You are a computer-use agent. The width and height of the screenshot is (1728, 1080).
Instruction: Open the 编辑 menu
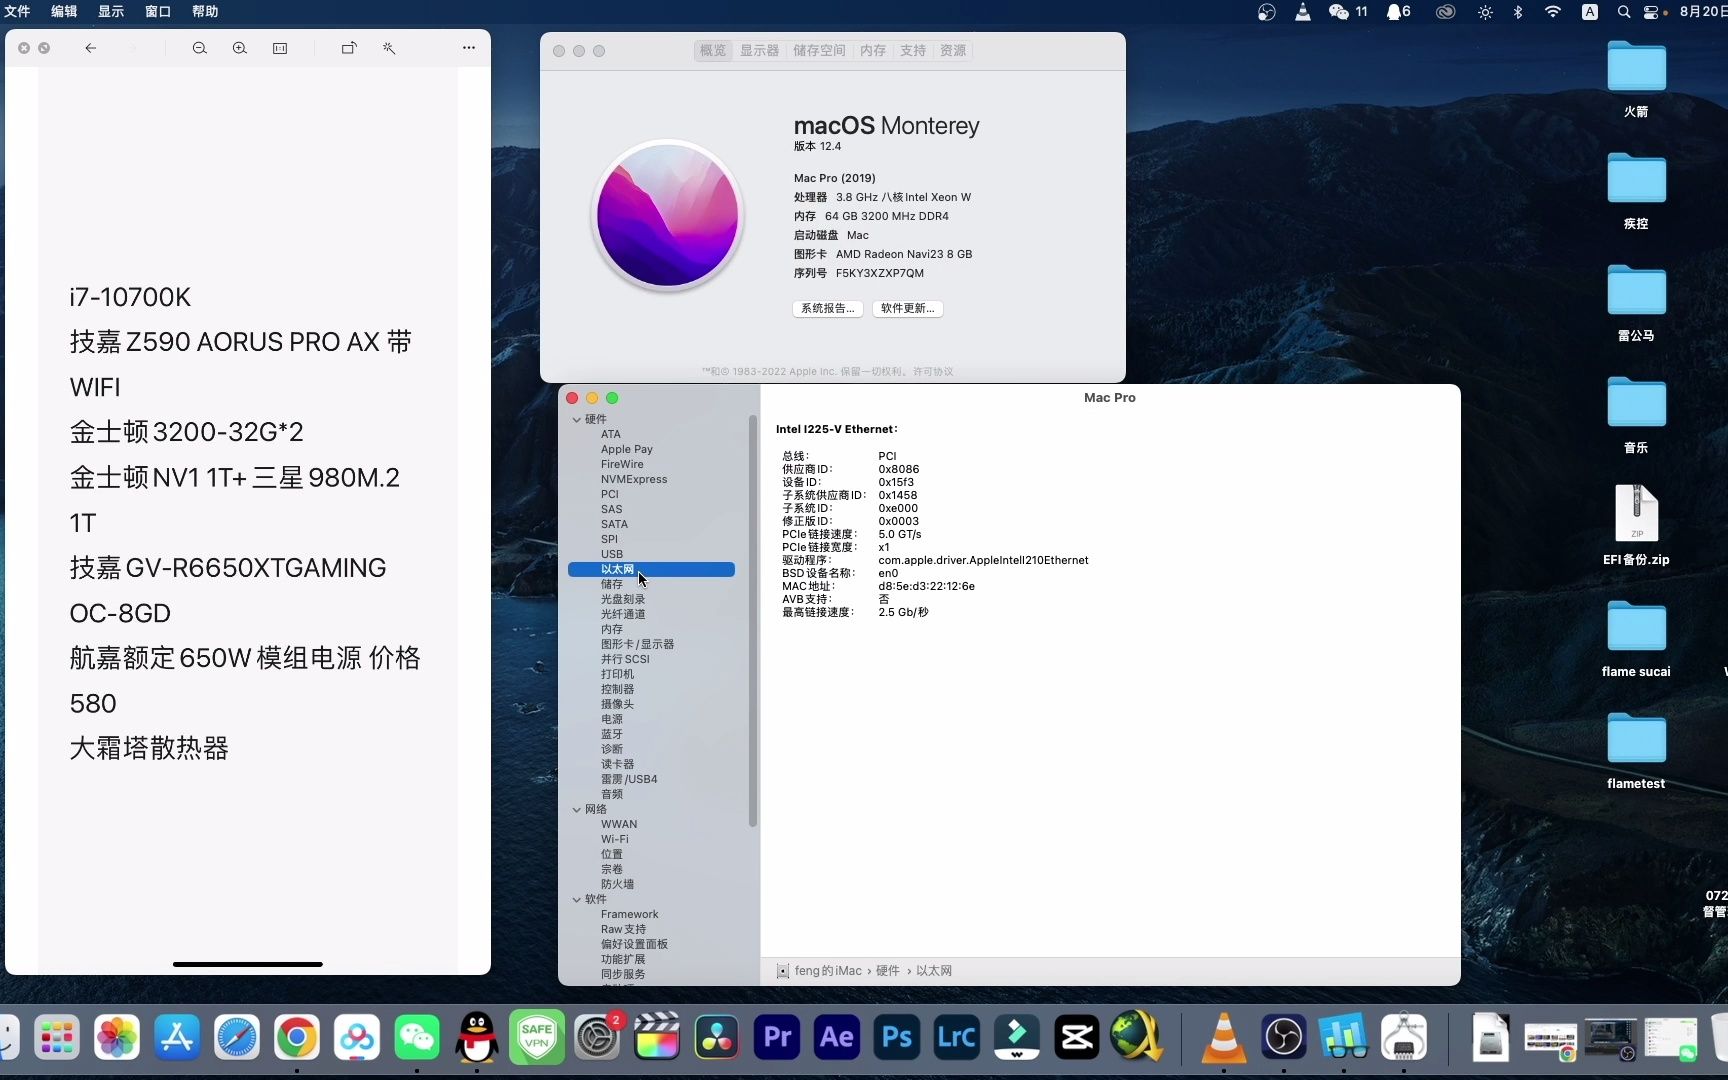(x=64, y=12)
